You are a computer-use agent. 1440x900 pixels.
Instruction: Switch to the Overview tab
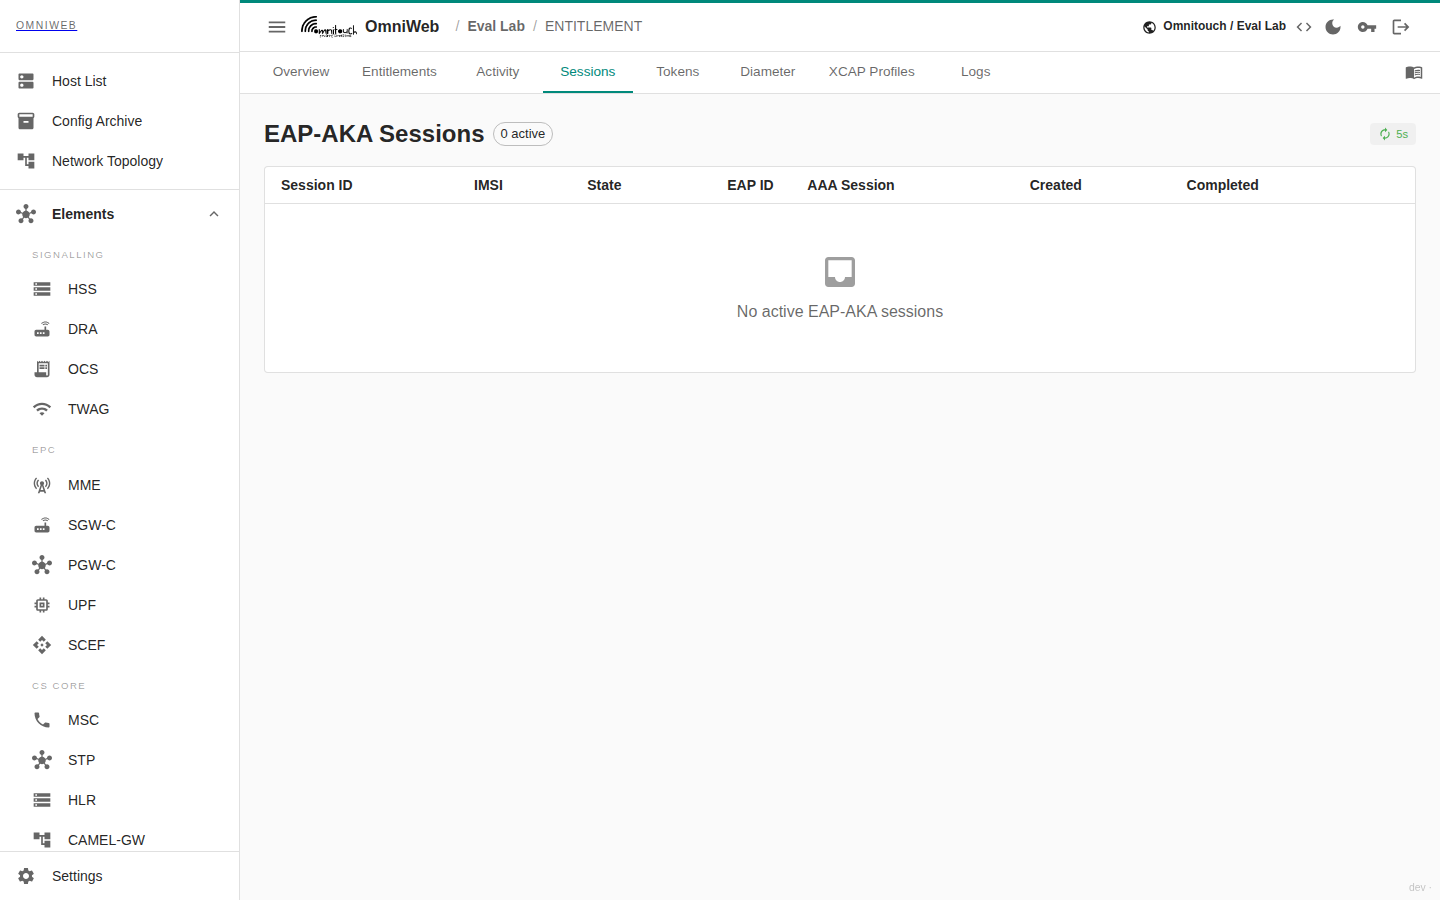301,72
